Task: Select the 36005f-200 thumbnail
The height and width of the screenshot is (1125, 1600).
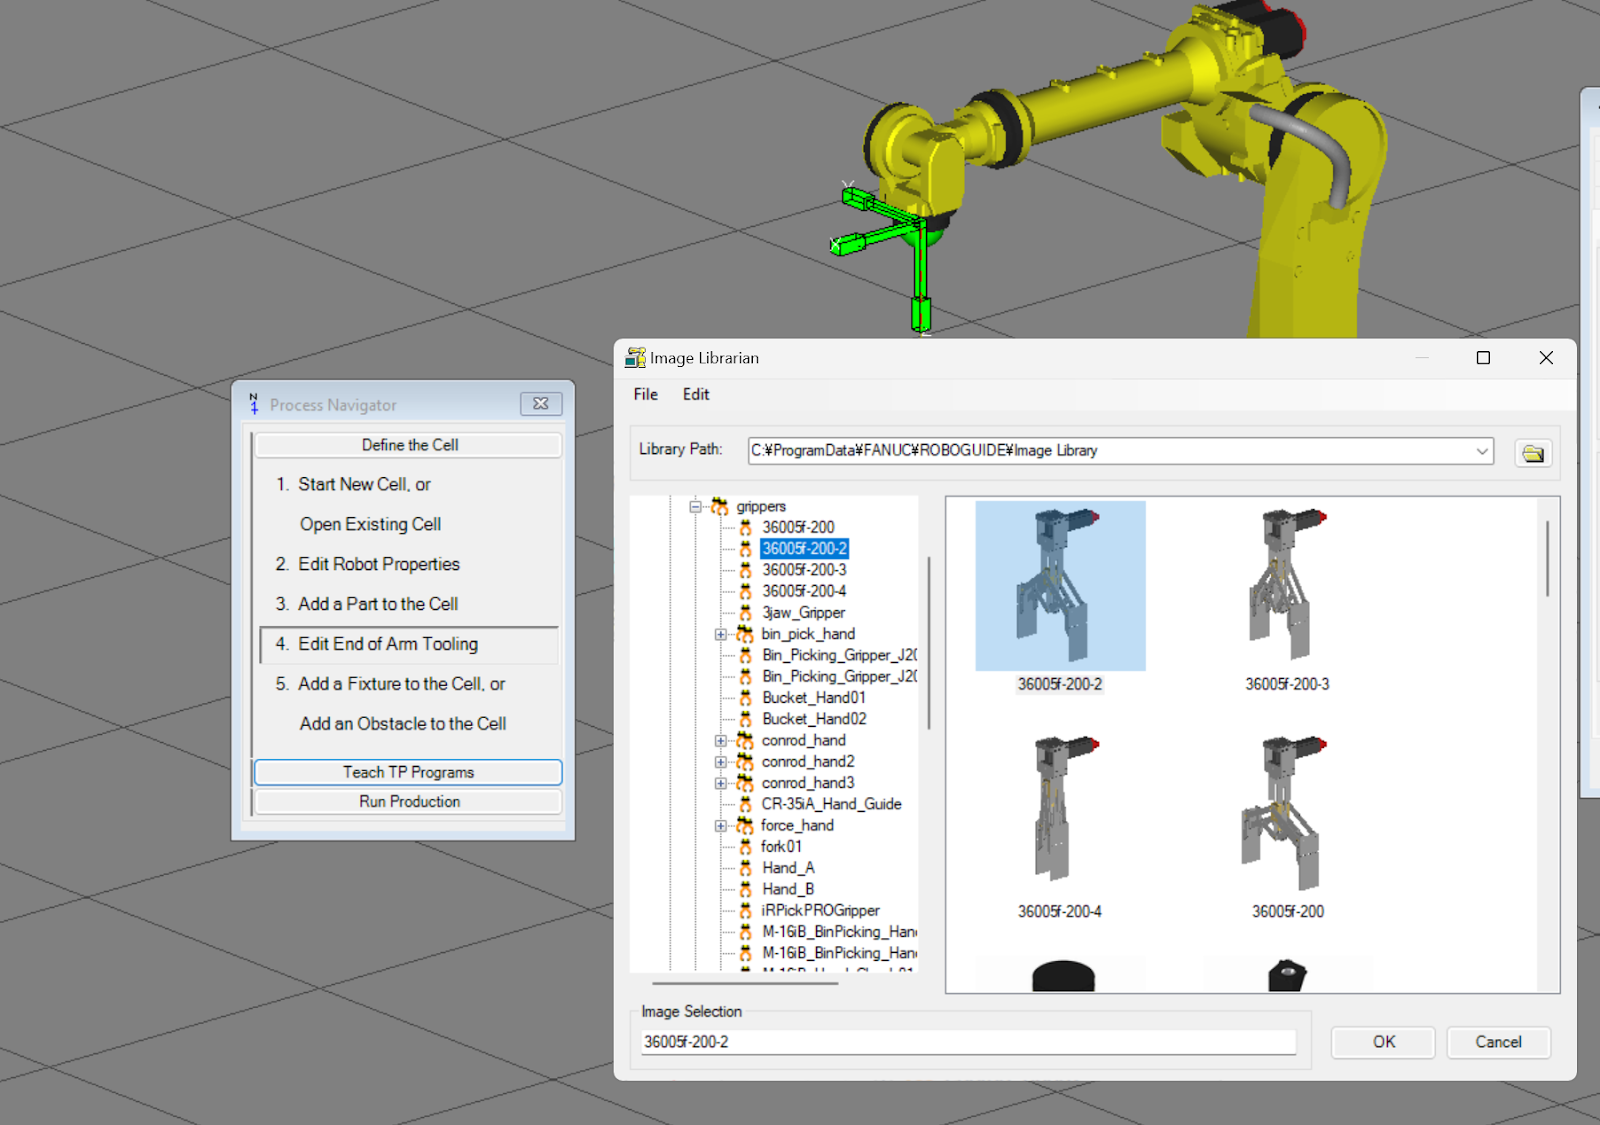Action: (x=1287, y=812)
